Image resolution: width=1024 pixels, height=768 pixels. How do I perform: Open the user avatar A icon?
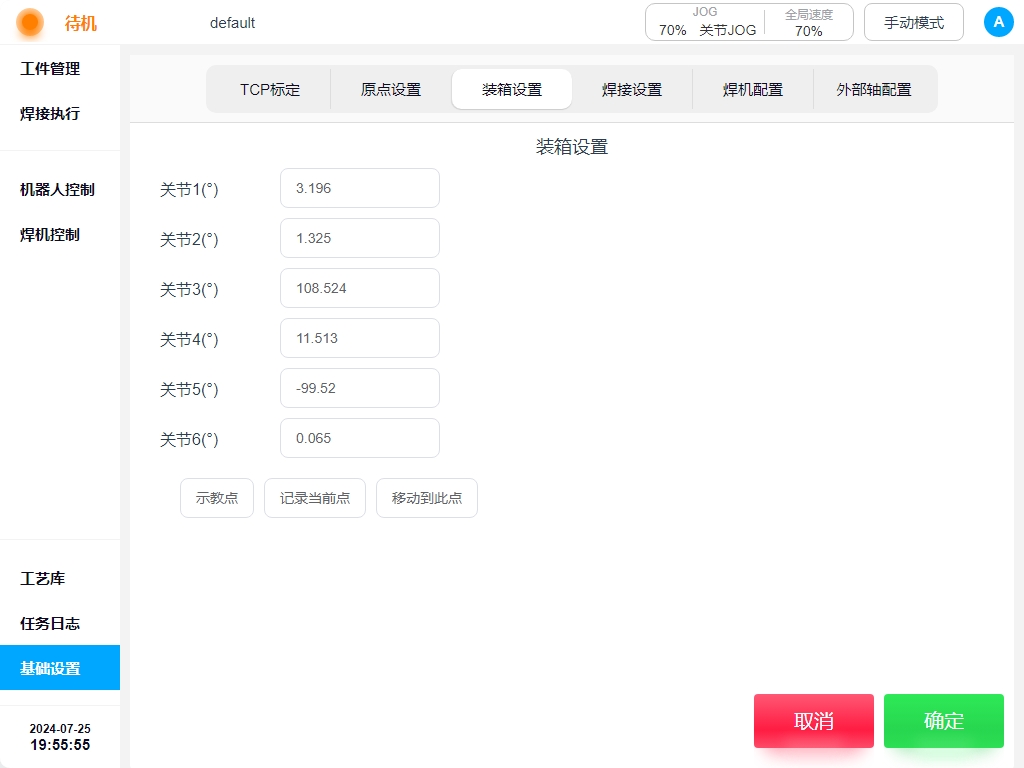(998, 22)
